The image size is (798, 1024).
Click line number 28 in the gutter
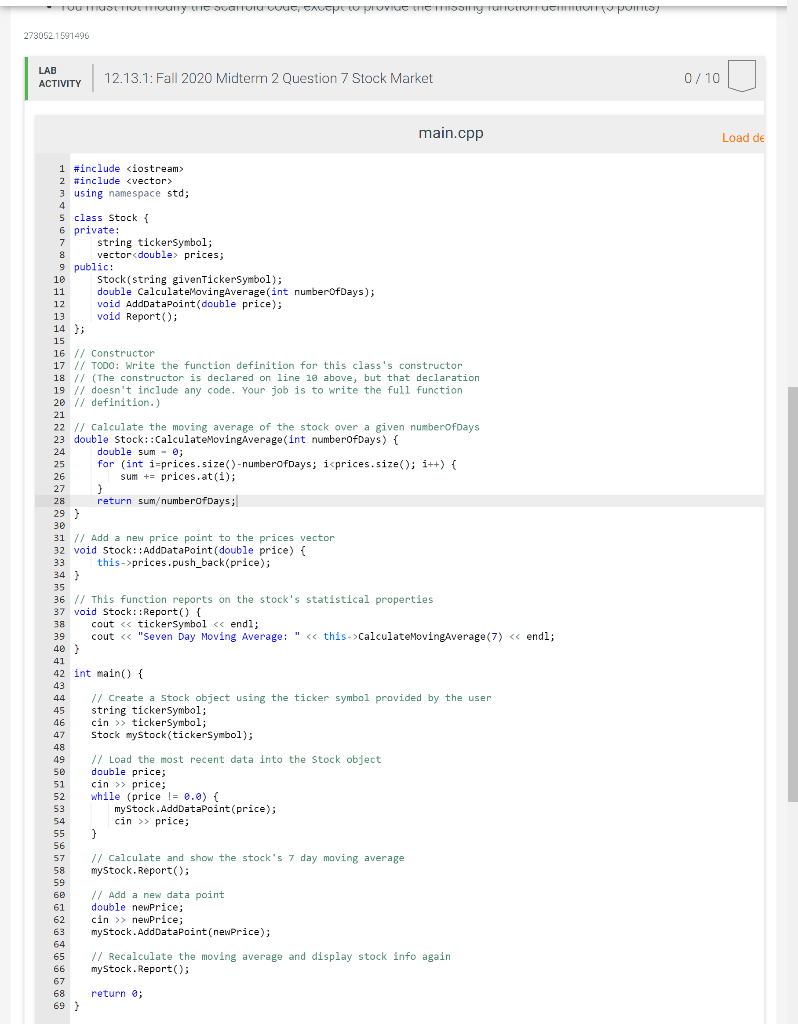click(59, 501)
